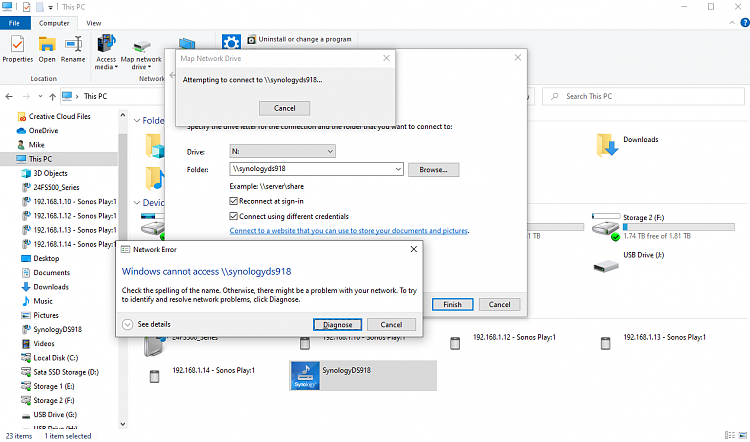The image size is (750, 442).
Task: Click Cancel in Map Network Drive wizard
Action: [x=499, y=304]
